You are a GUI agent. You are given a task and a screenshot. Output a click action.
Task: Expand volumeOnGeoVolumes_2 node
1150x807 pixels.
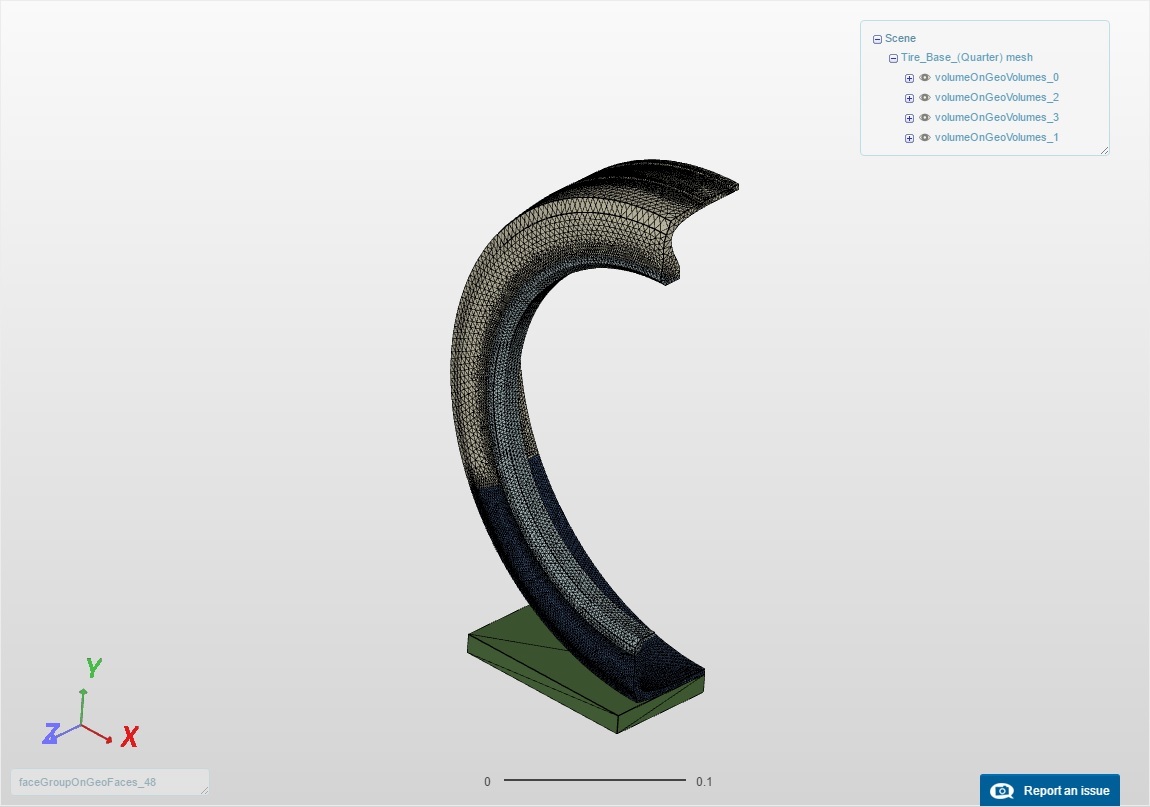coord(909,98)
